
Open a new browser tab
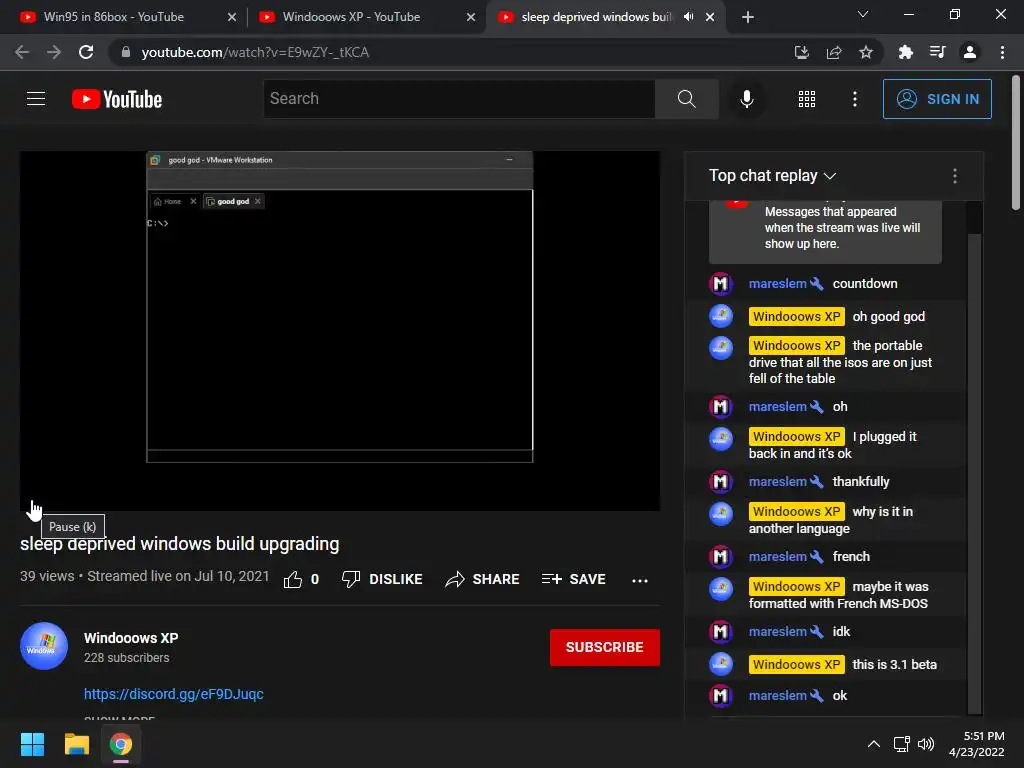pos(748,18)
